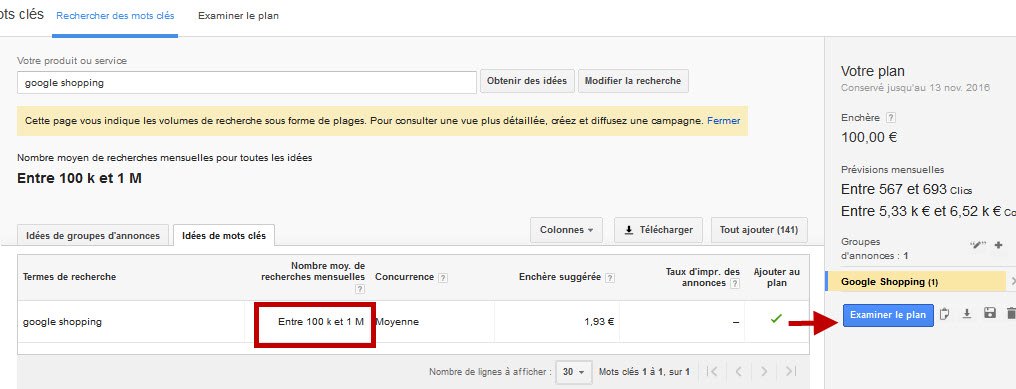Image resolution: width=1016 pixels, height=389 pixels.
Task: Click the trash icon to delete plan
Action: tap(1011, 314)
